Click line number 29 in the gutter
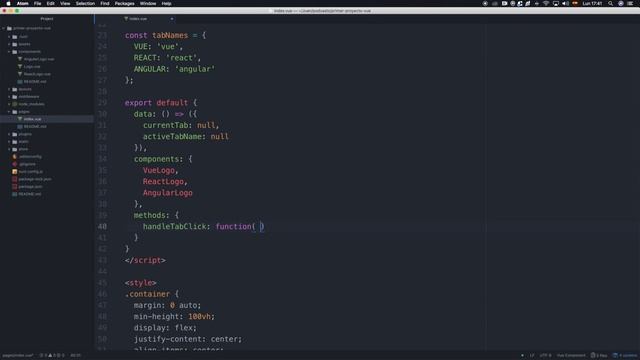This screenshot has width=640, height=360. (102, 103)
